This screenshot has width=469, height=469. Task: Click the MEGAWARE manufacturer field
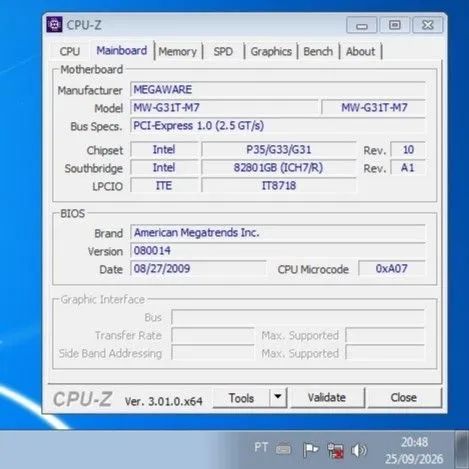pyautogui.click(x=278, y=90)
